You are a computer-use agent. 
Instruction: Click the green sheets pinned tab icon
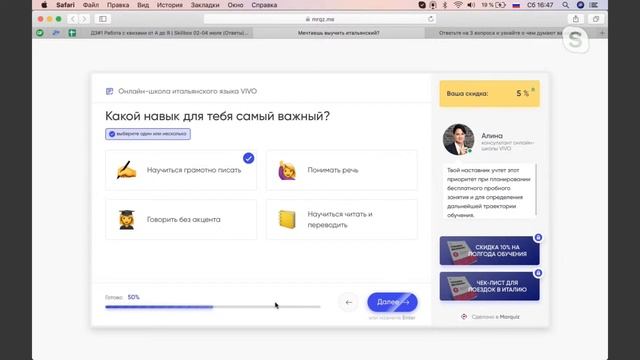pyautogui.click(x=72, y=33)
